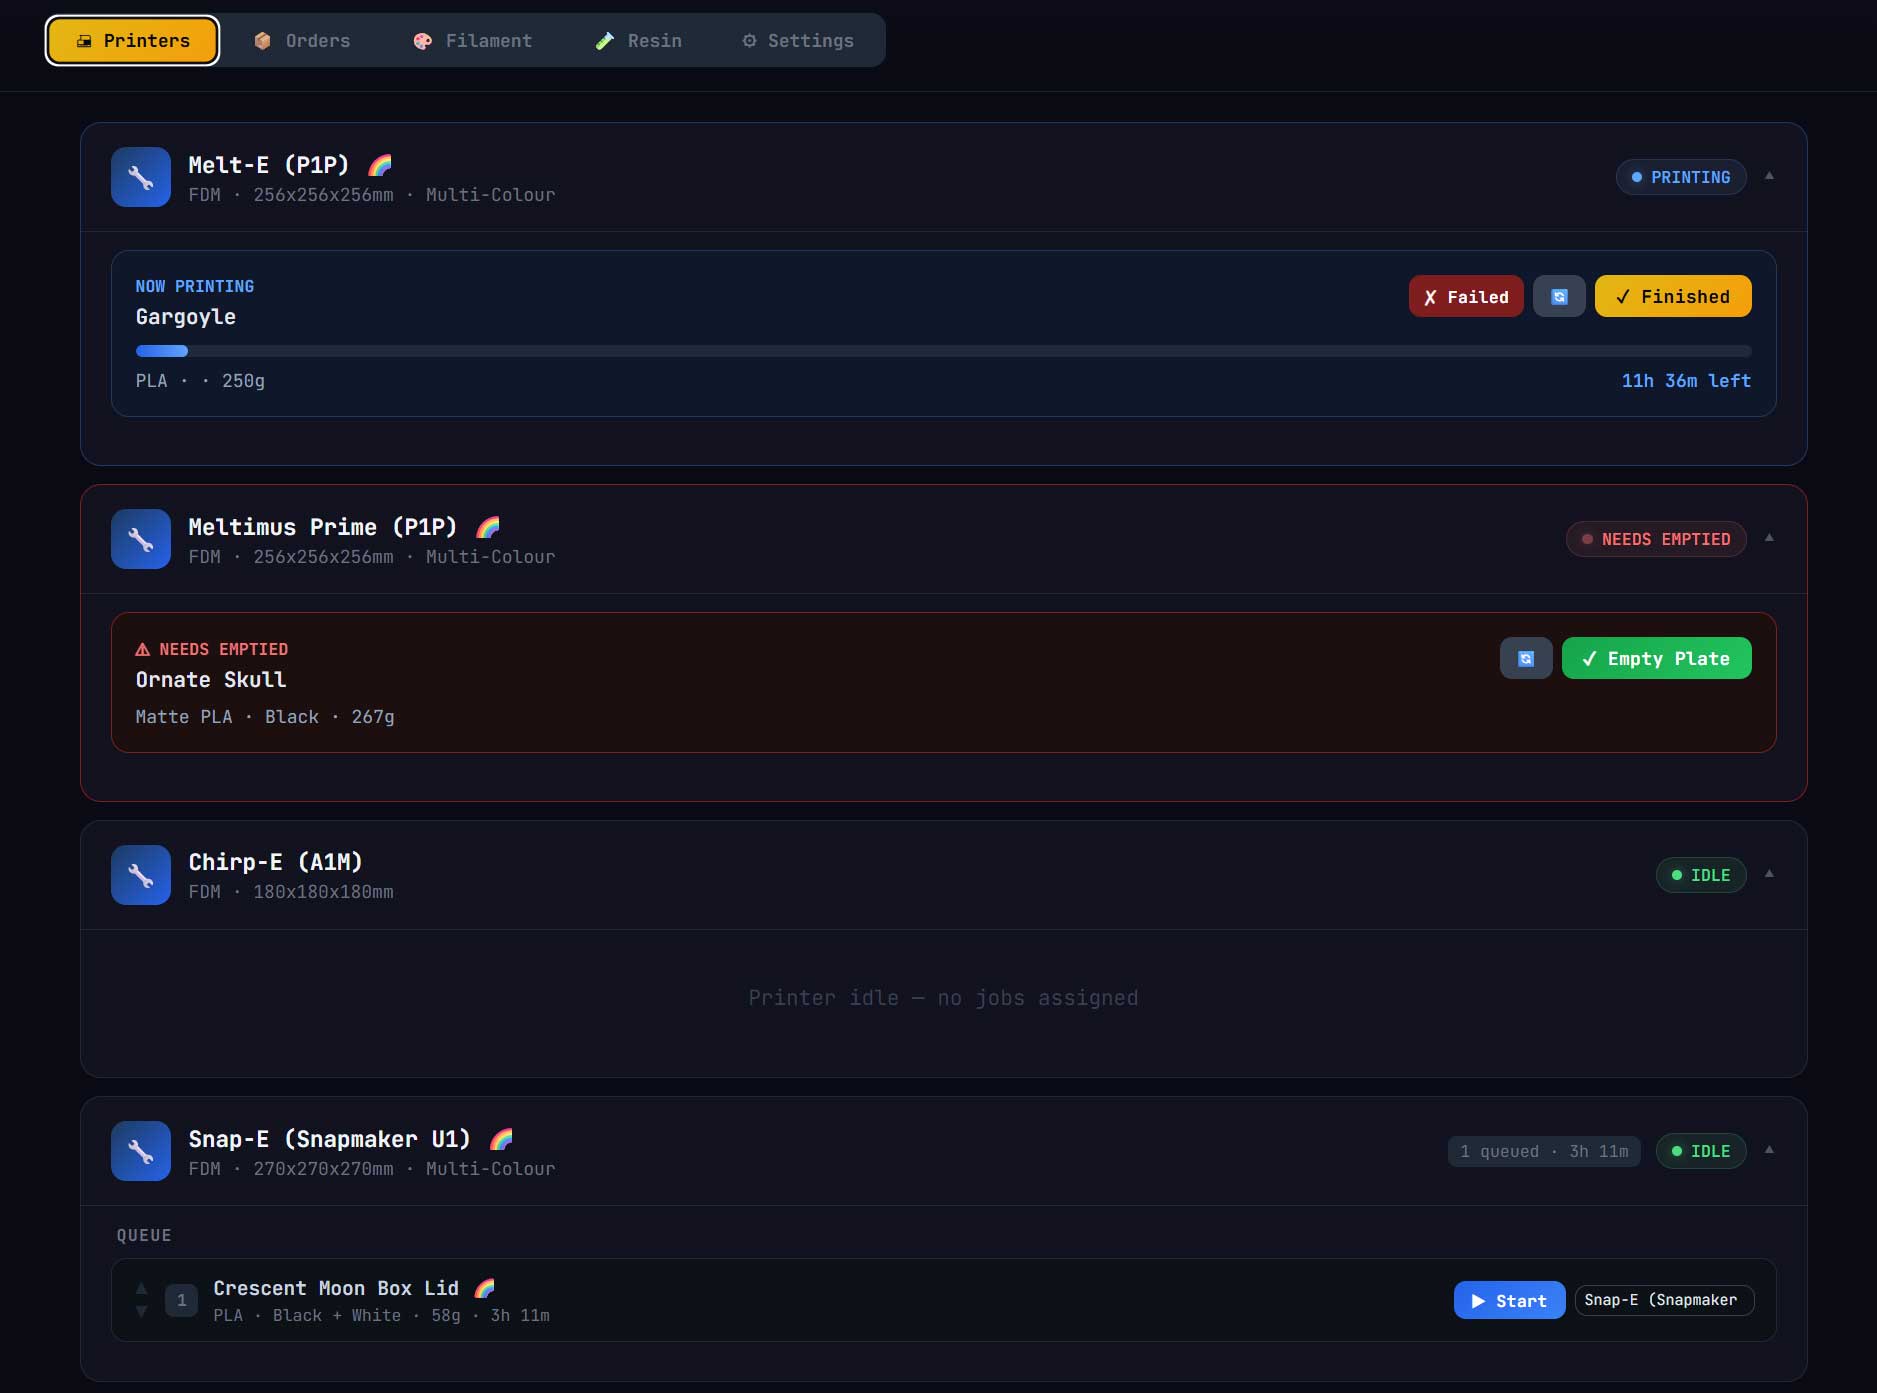Move Crescent Moon Box Lid down in queue
The width and height of the screenshot is (1877, 1393).
(x=142, y=1311)
